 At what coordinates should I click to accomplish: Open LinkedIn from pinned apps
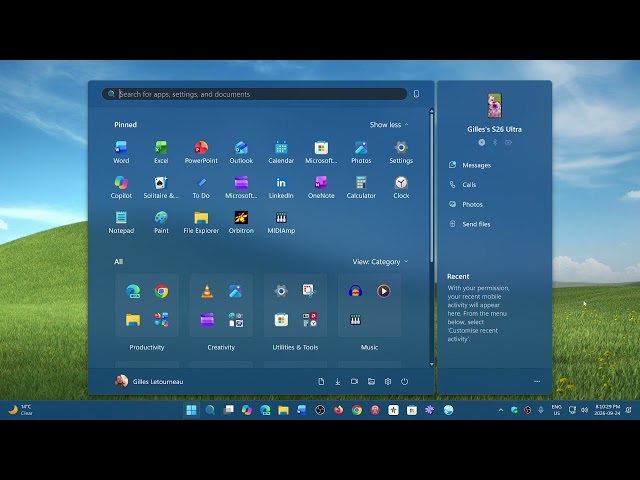(281, 187)
